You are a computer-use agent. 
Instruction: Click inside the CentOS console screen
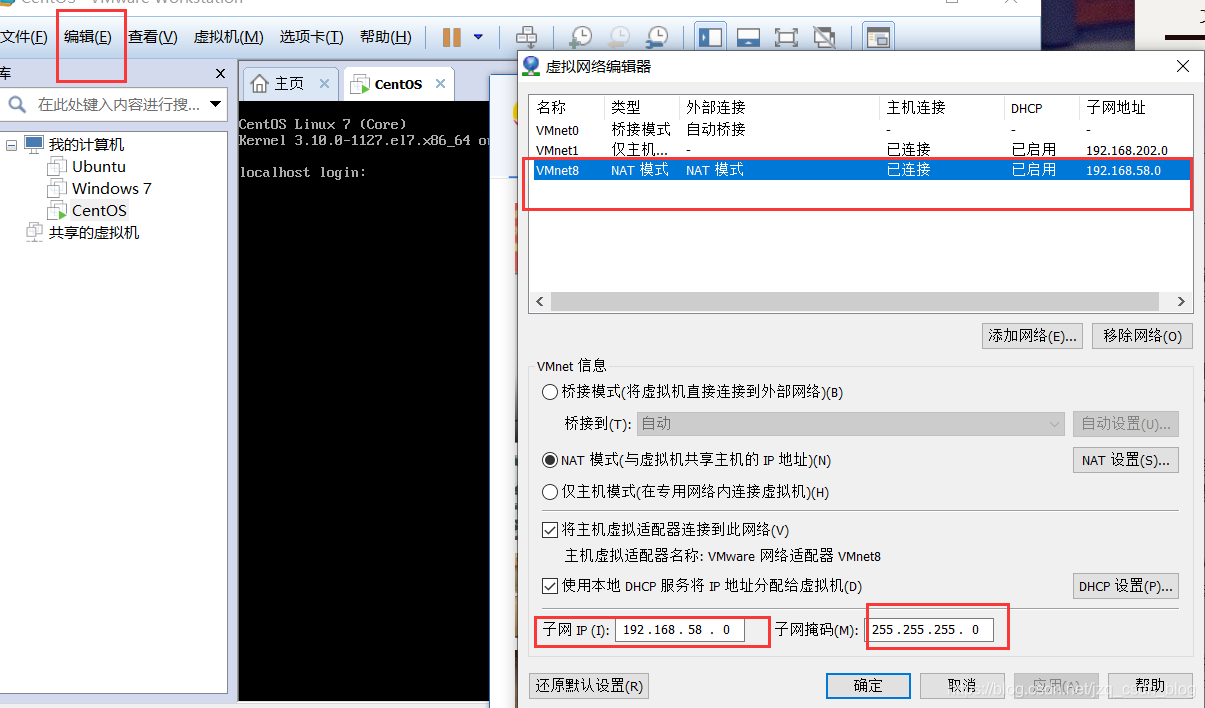pyautogui.click(x=365, y=400)
